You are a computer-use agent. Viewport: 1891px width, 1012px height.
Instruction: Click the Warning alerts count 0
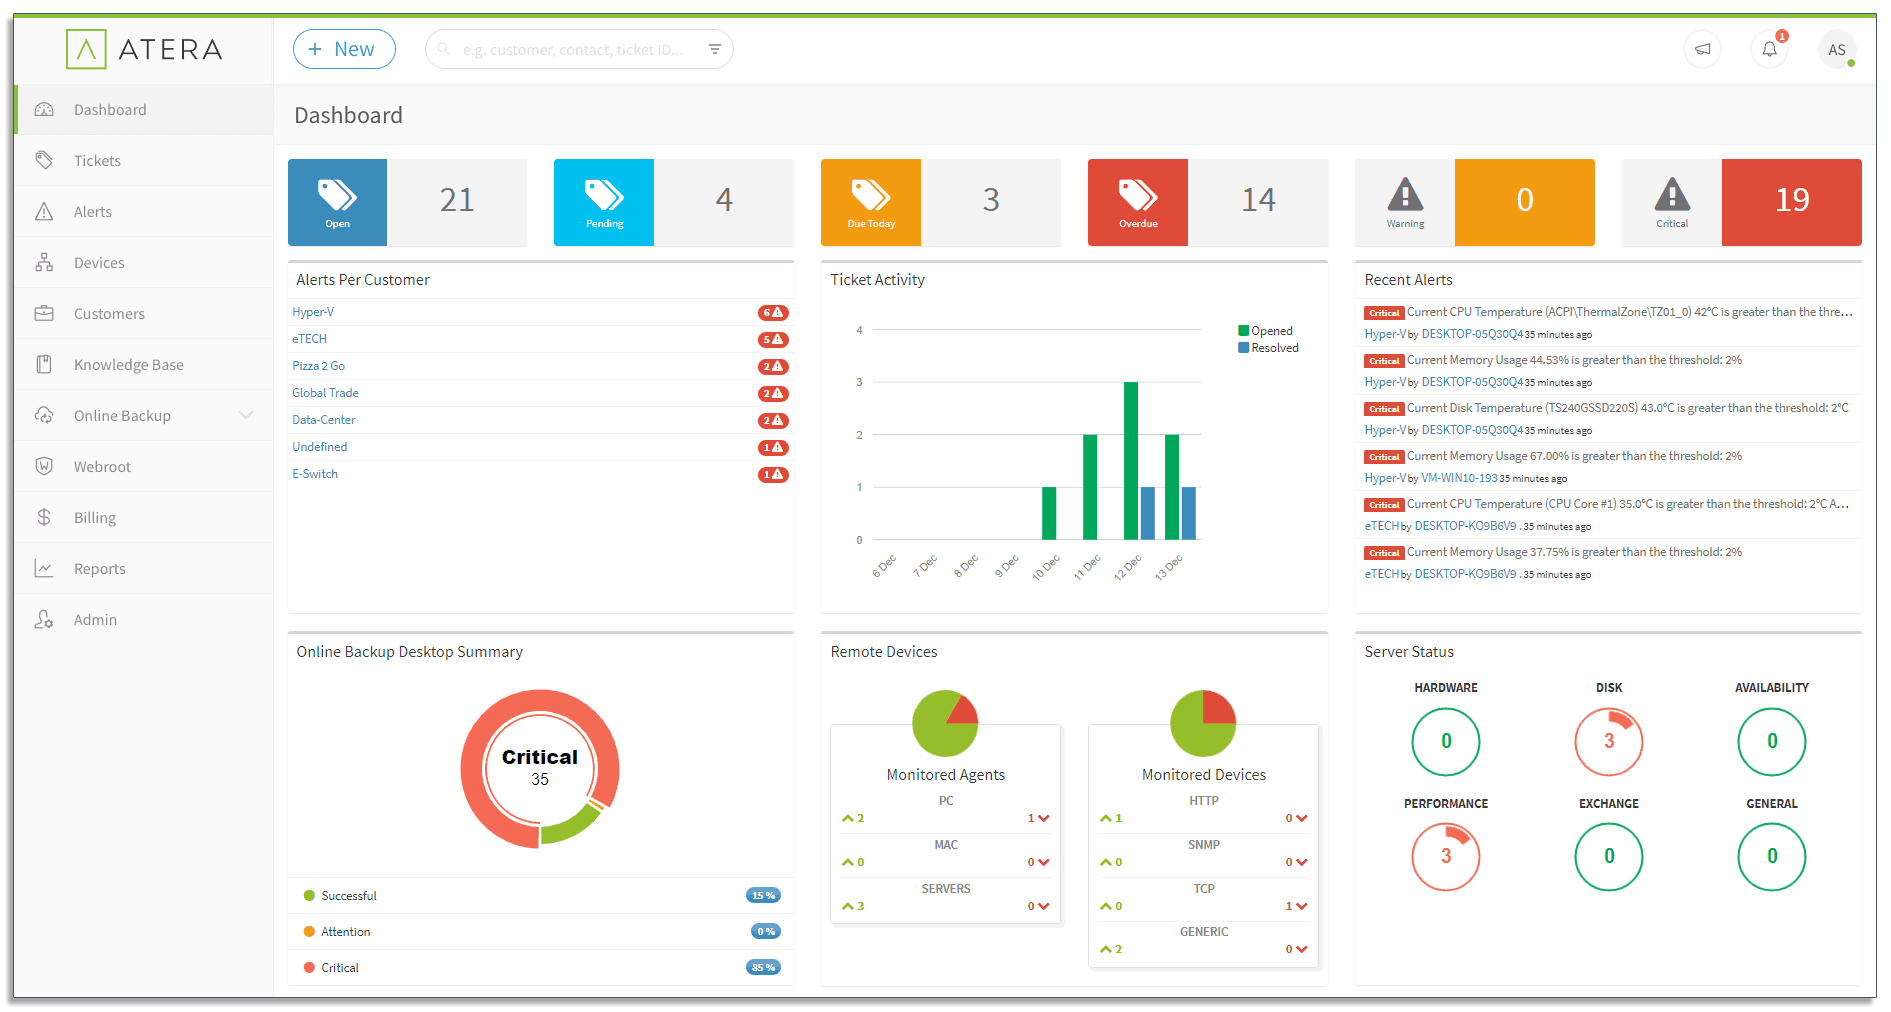coord(1525,202)
